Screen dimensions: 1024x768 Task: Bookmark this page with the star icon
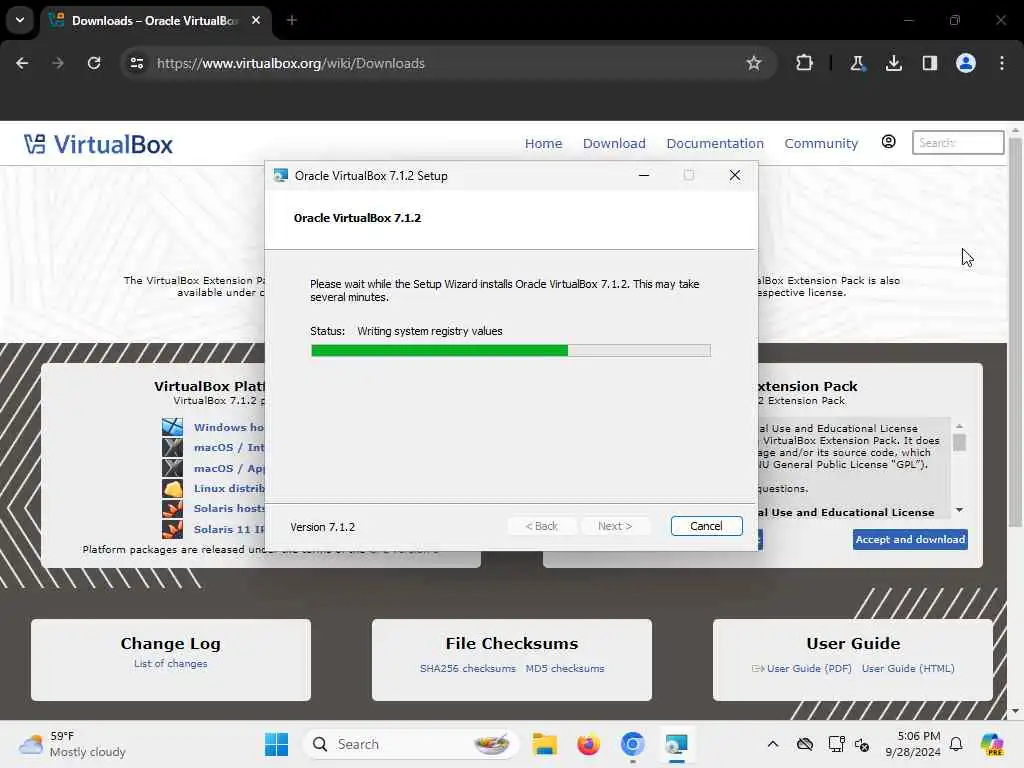click(754, 63)
